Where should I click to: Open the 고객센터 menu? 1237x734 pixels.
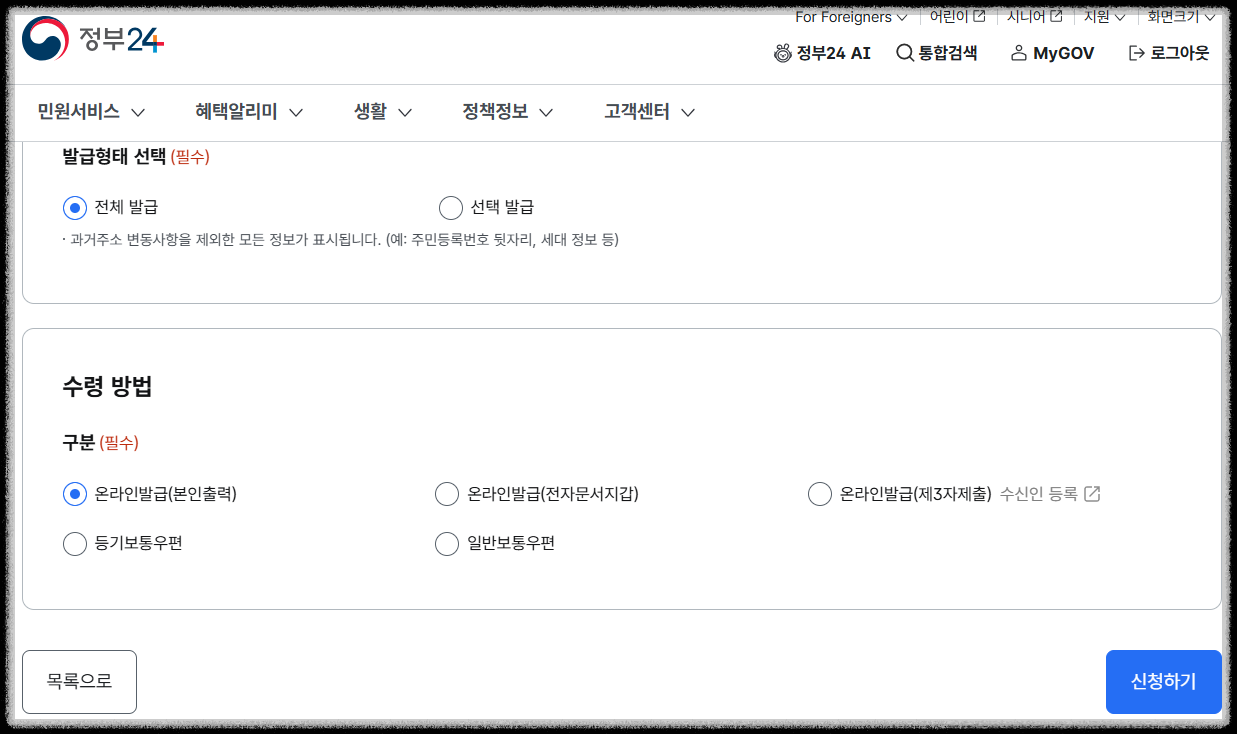click(x=637, y=112)
